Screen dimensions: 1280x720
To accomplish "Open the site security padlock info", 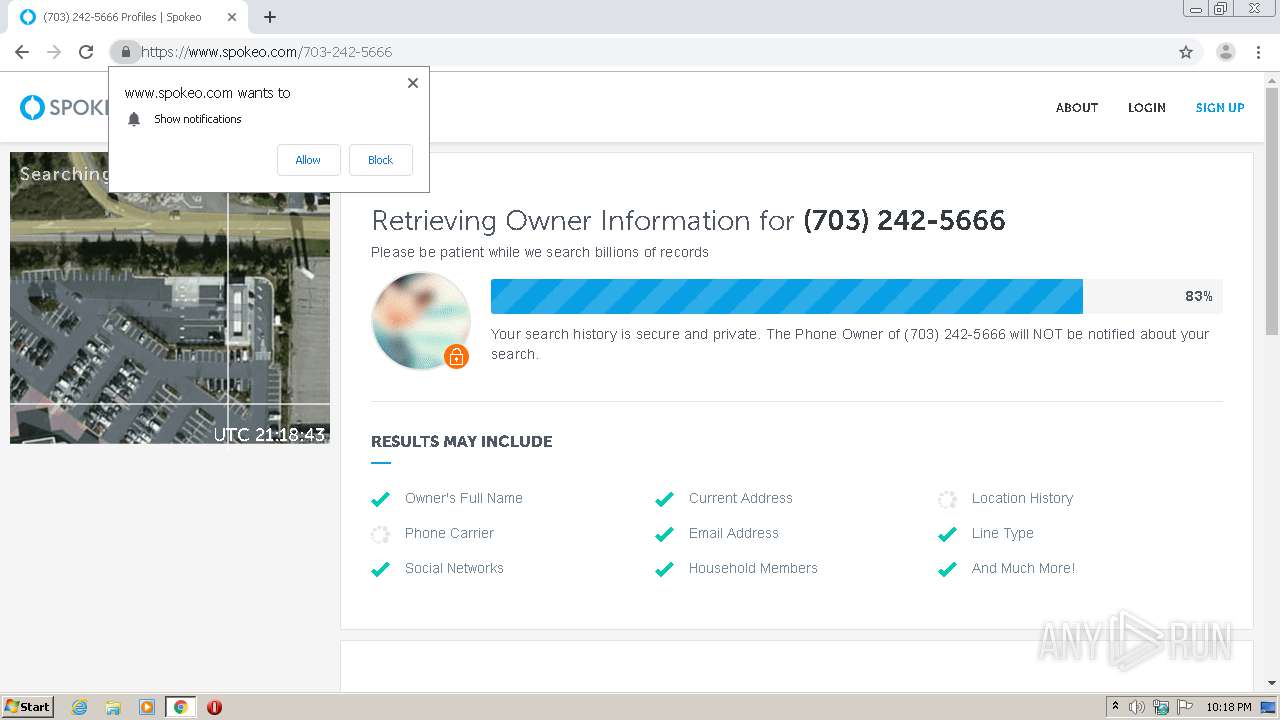I will pyautogui.click(x=125, y=52).
